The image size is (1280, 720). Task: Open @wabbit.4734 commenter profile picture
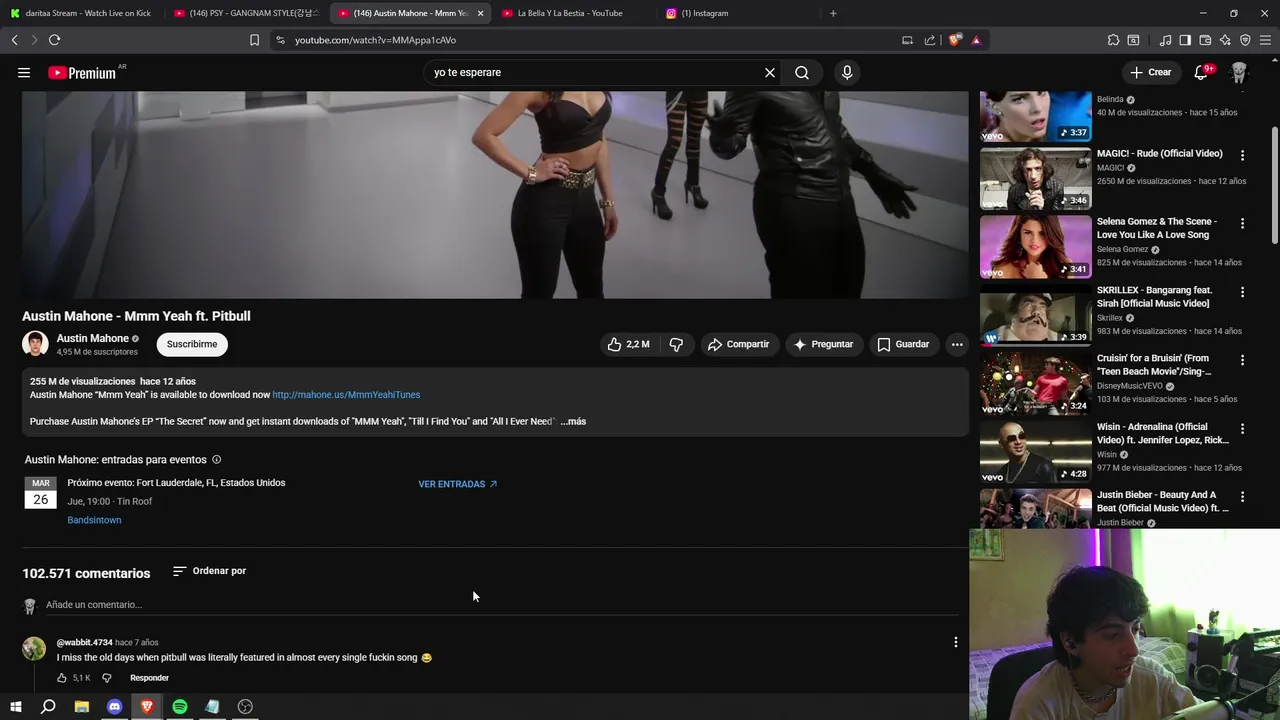pos(34,648)
